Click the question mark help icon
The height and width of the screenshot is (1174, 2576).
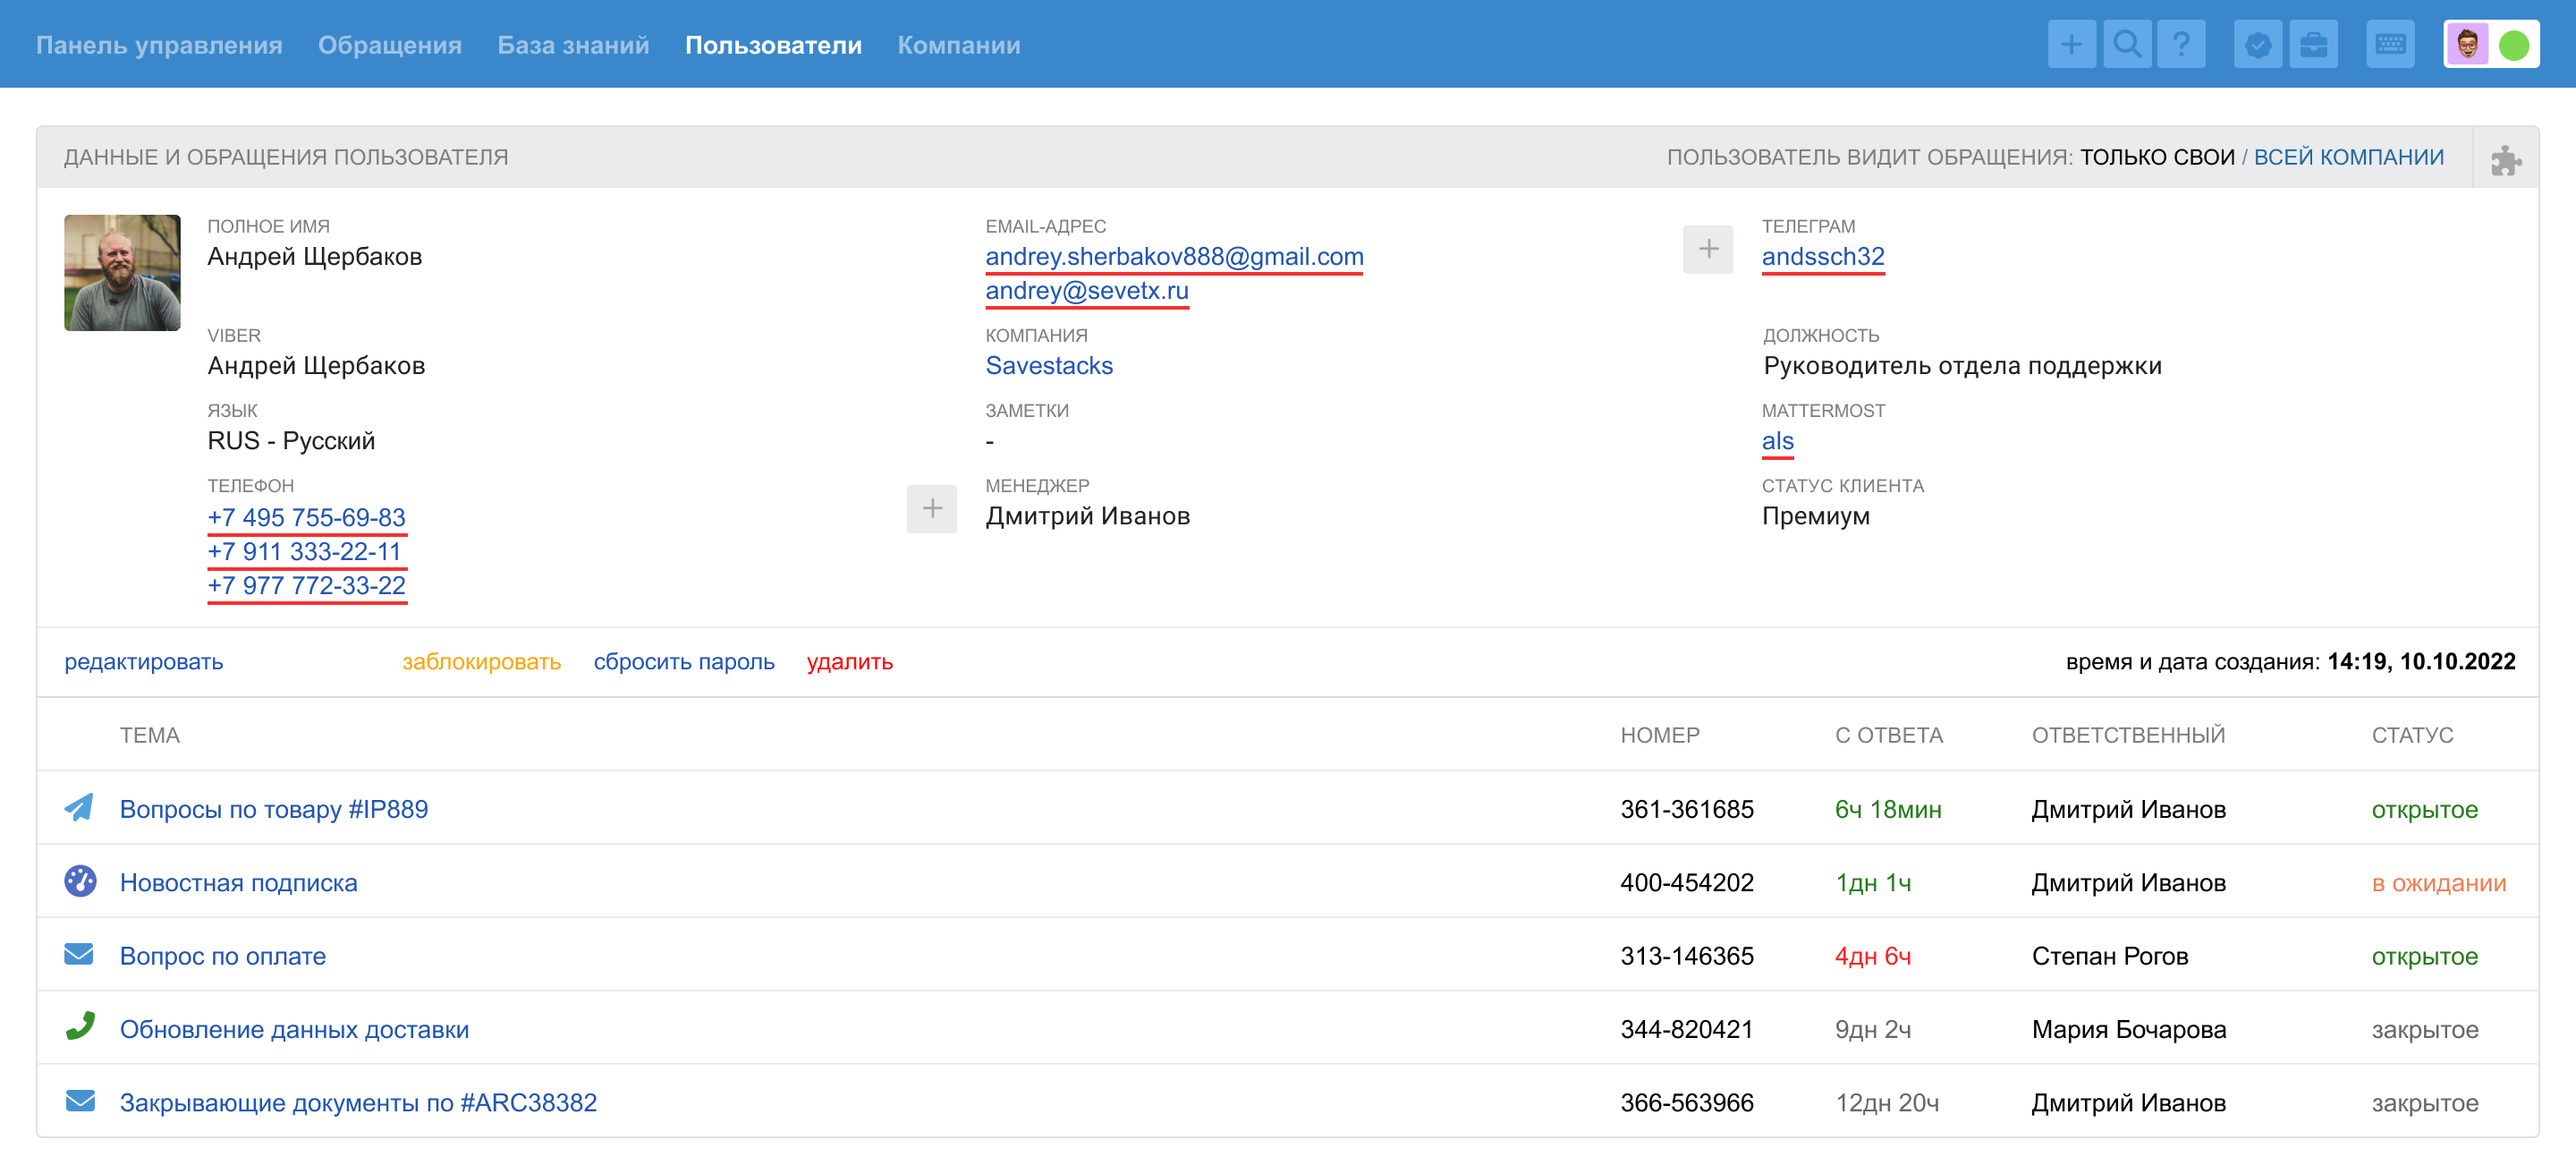[x=2181, y=45]
